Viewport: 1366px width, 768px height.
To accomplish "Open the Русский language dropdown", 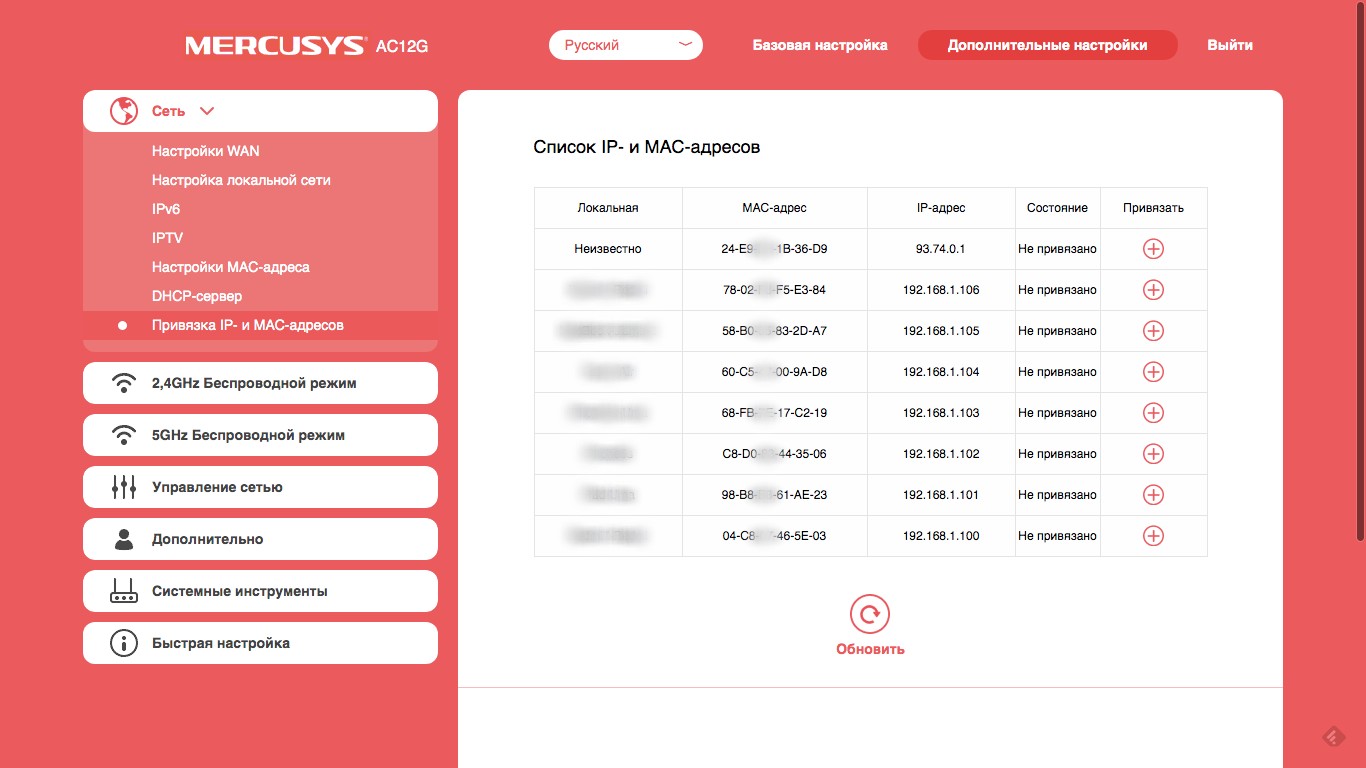I will (x=625, y=45).
